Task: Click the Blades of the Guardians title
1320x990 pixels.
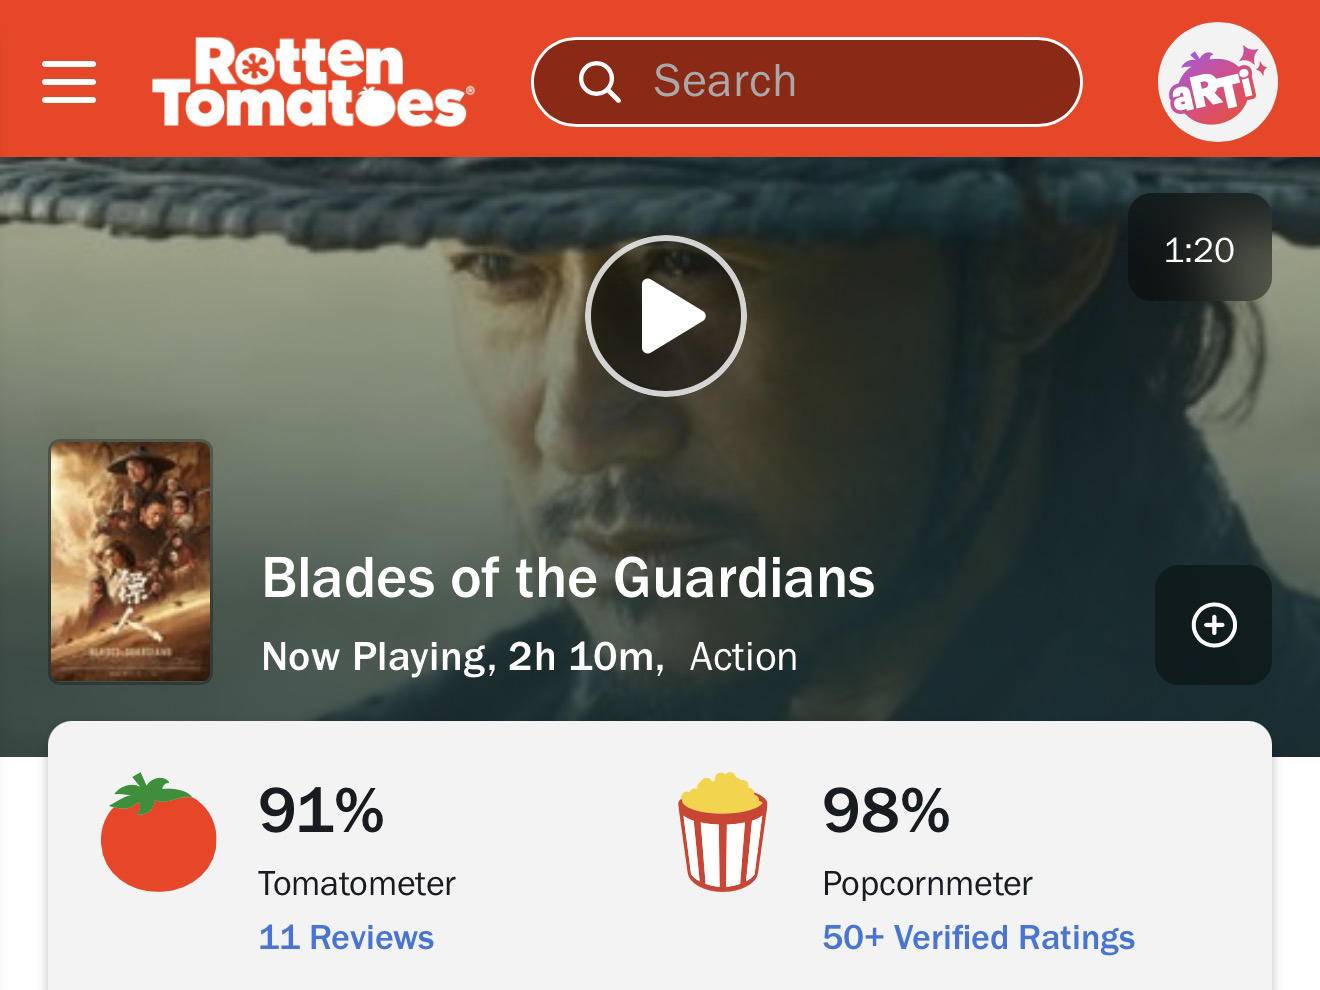Action: [x=568, y=577]
